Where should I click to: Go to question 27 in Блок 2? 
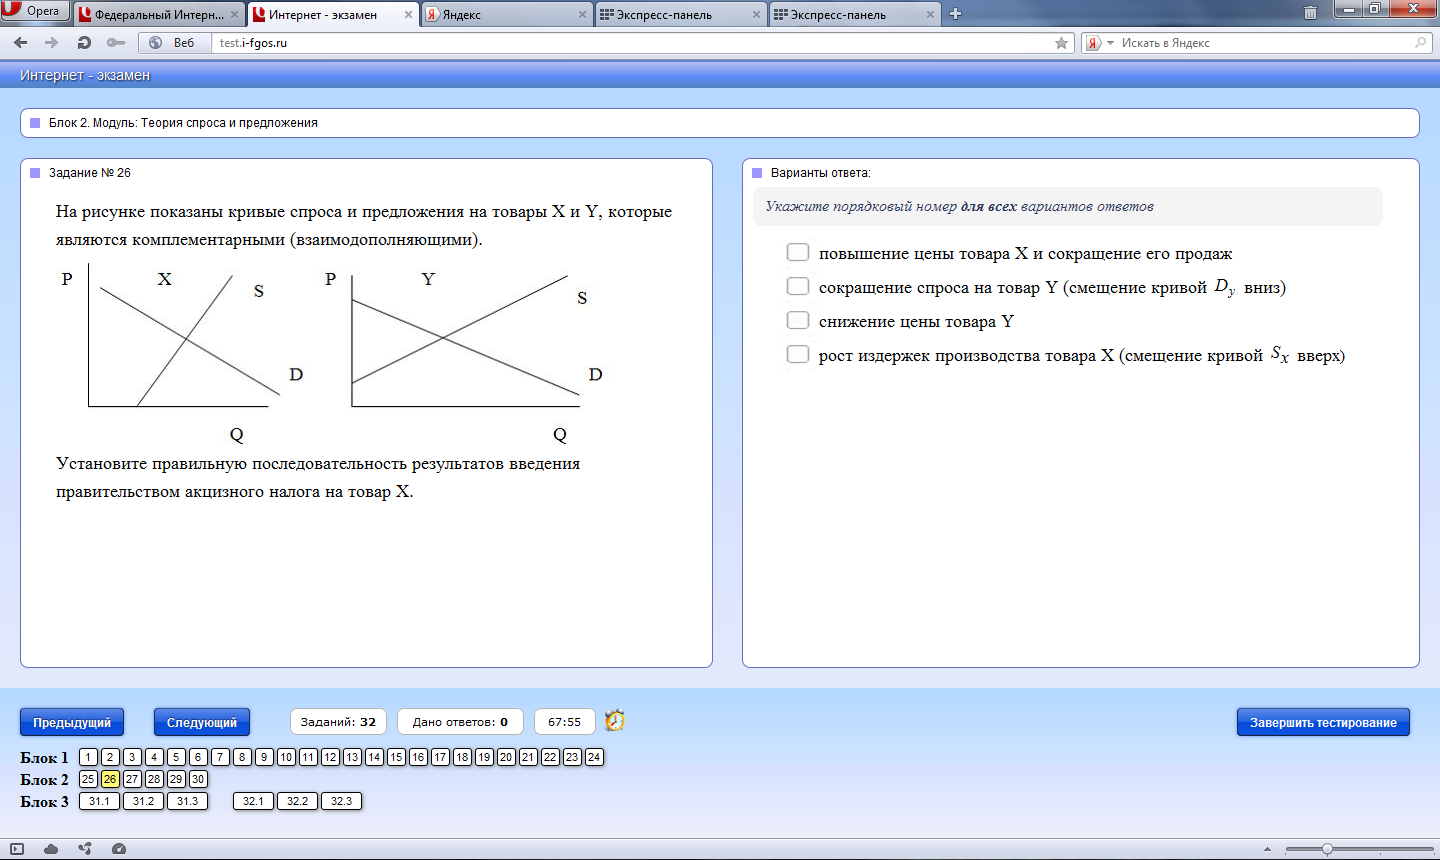click(x=132, y=779)
